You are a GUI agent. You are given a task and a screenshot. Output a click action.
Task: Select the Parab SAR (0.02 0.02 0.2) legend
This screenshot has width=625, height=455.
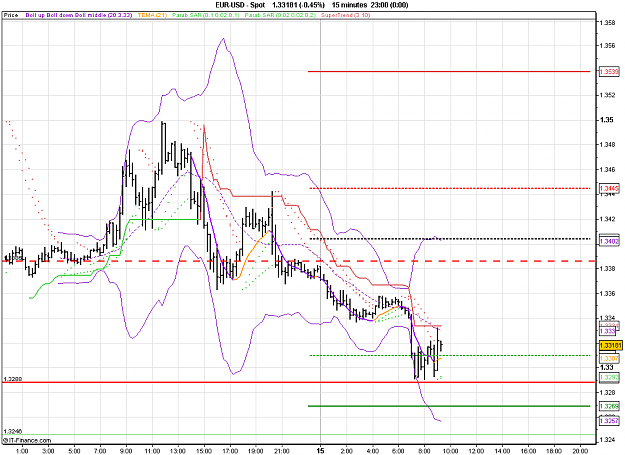(x=280, y=15)
